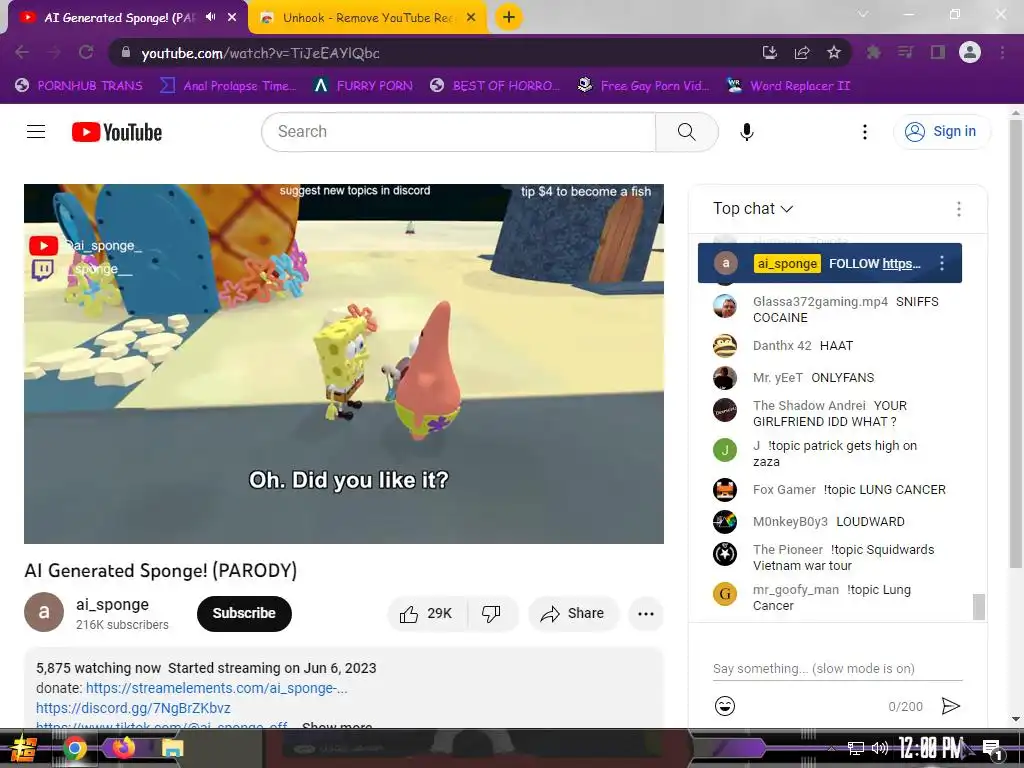Share the AI Generated Sponge video
This screenshot has width=1024, height=768.
[573, 613]
